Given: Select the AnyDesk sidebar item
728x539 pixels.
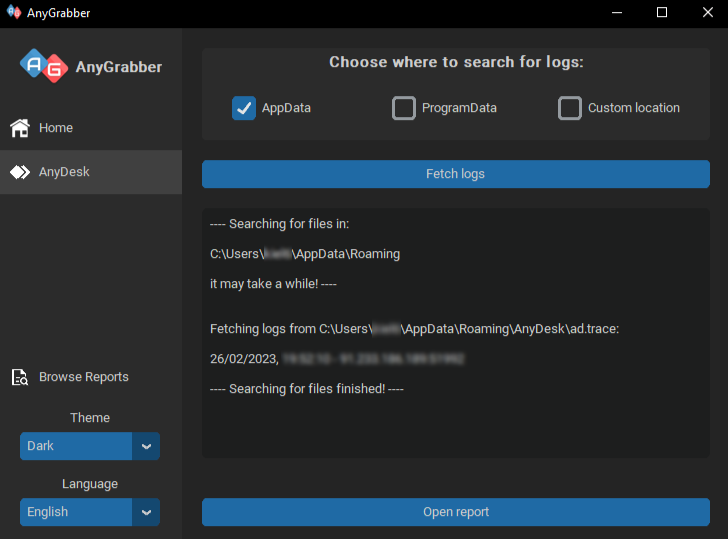Looking at the screenshot, I should (x=91, y=172).
